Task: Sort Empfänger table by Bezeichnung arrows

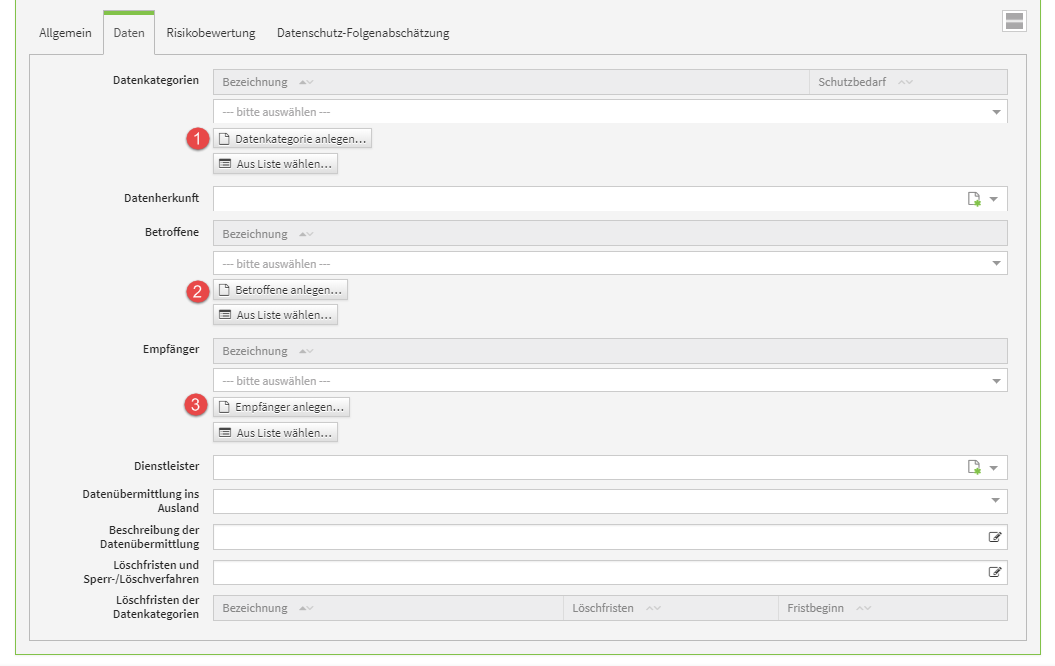Action: pyautogui.click(x=306, y=351)
